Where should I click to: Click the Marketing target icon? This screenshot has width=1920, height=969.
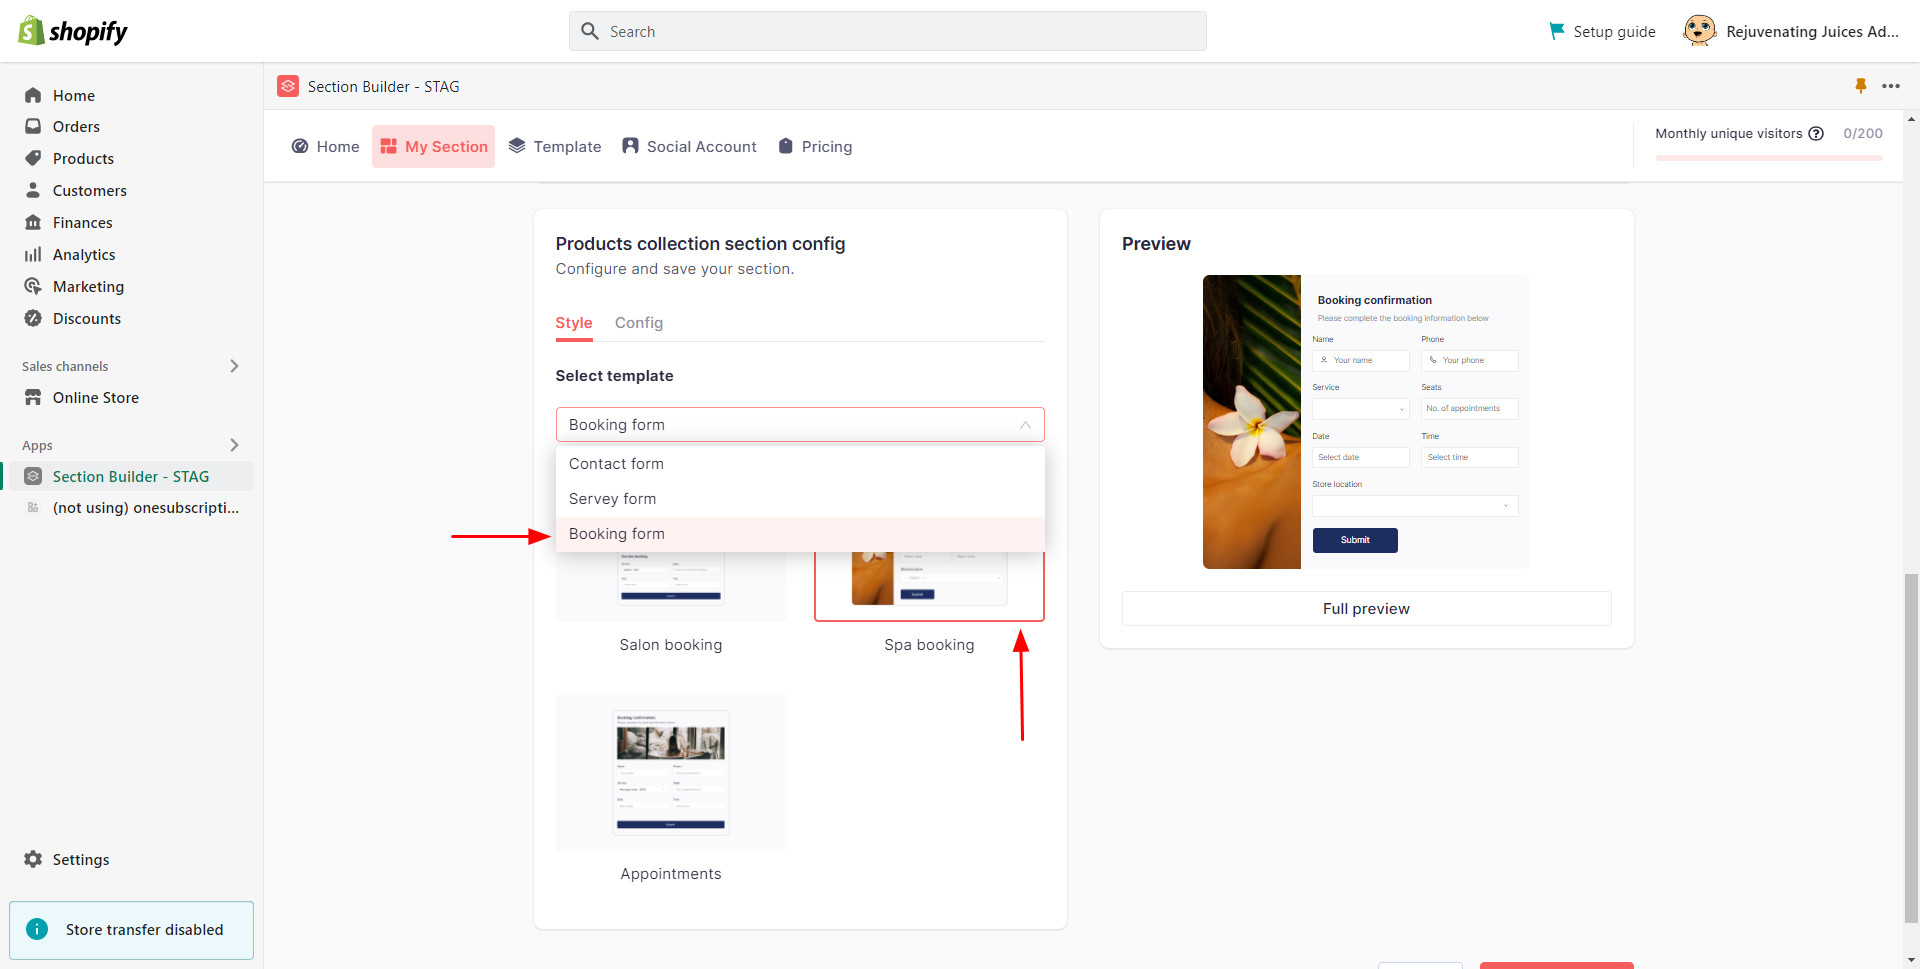(33, 287)
